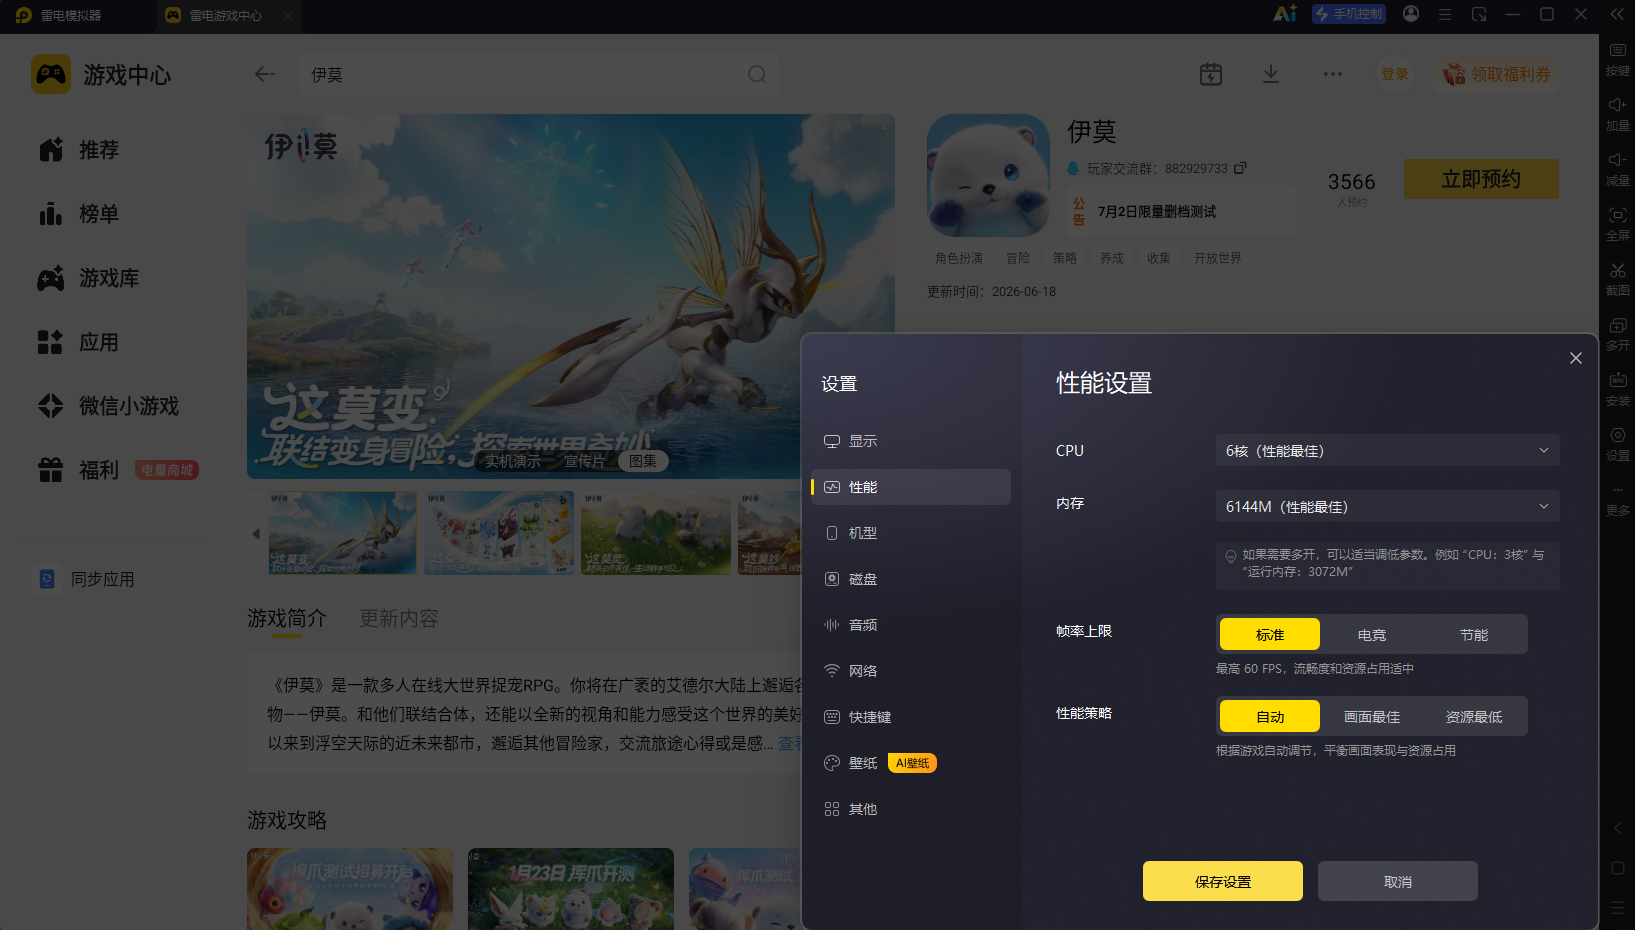The height and width of the screenshot is (930, 1635).
Task: Open the downloads icon
Action: [x=1271, y=74]
